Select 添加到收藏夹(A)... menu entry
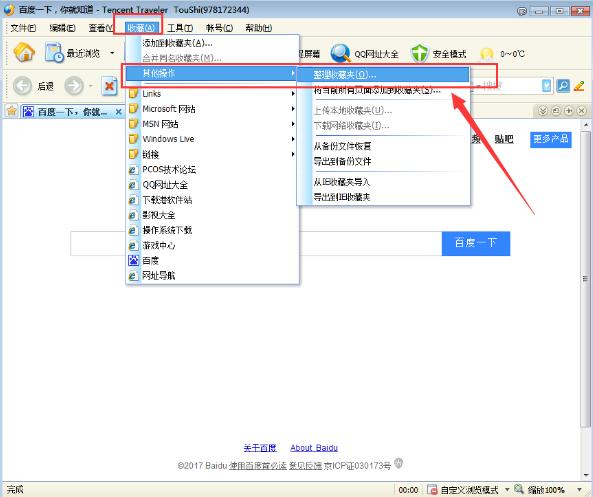The image size is (593, 497). (212, 43)
